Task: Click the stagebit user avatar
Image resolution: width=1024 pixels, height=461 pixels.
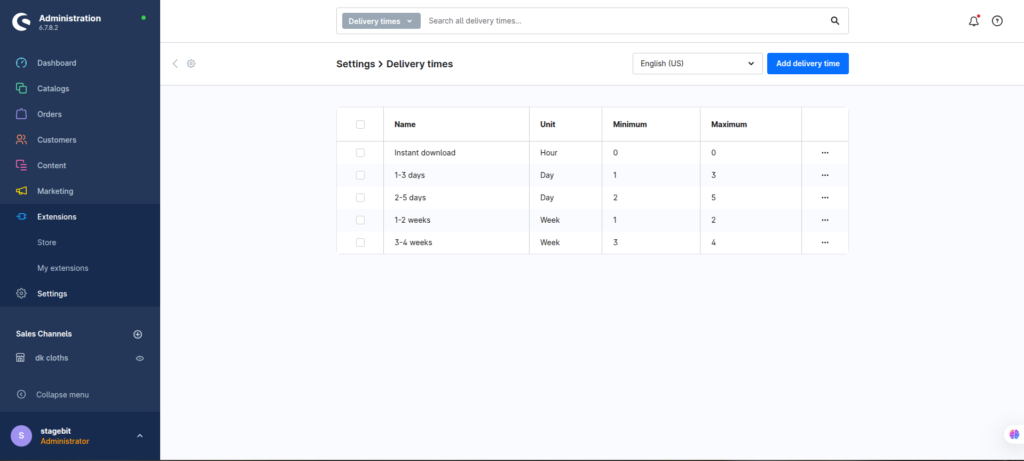Action: click(21, 436)
